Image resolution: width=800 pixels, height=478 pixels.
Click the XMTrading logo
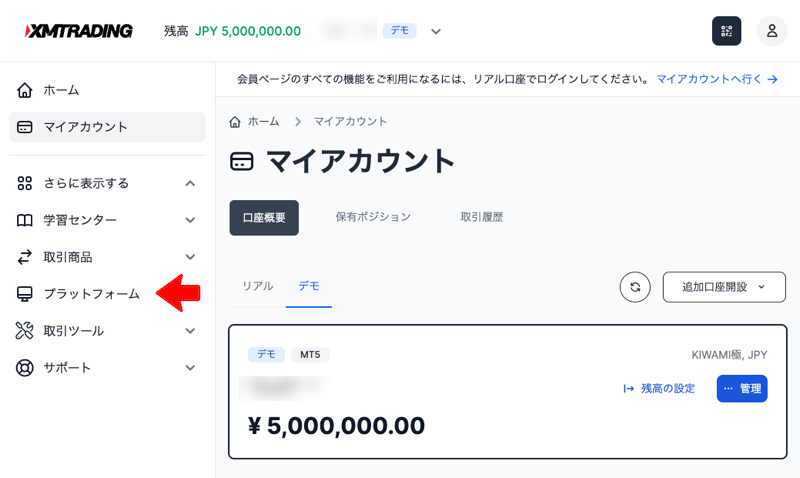coord(79,31)
